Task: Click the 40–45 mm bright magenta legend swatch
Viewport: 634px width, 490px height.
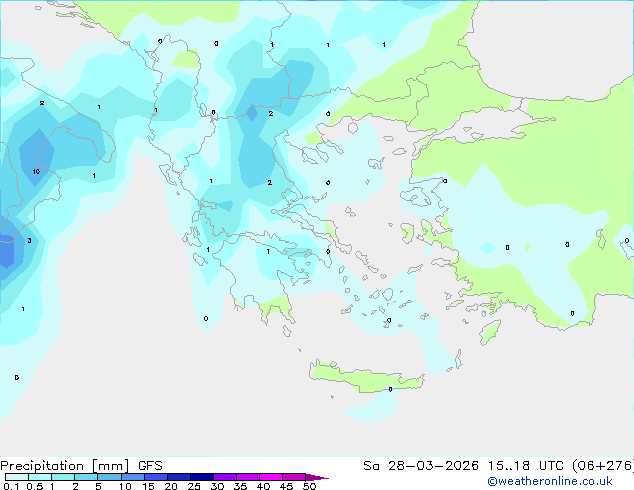Action: point(271,477)
